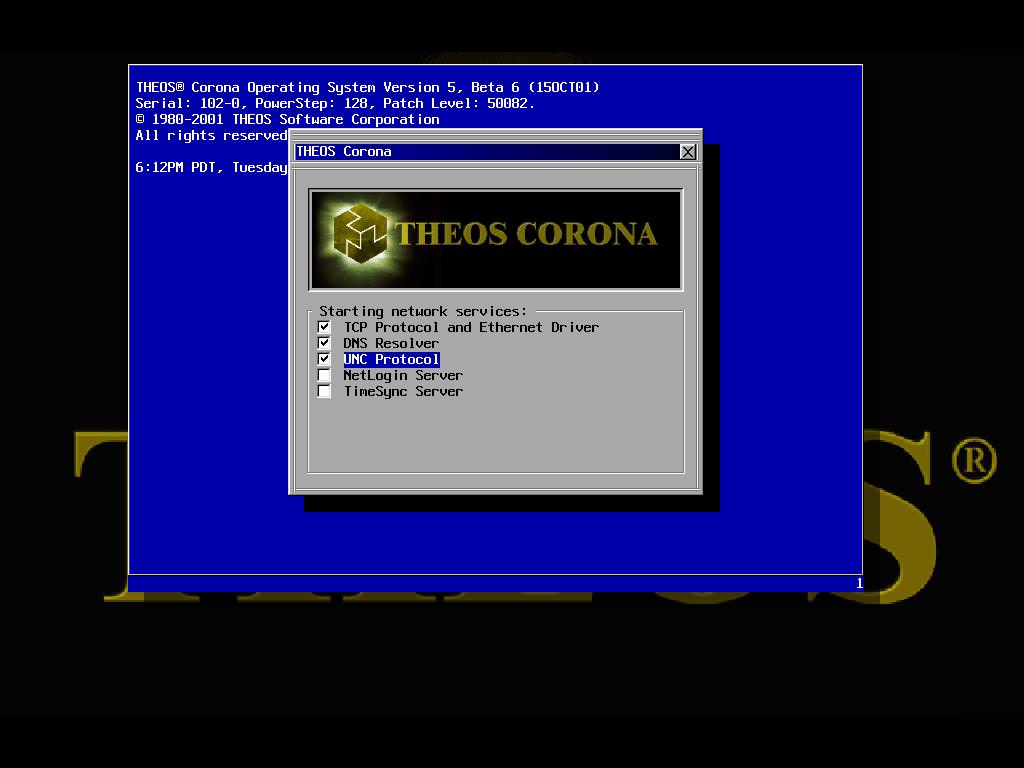Click the TimeSync Server label
Screen dimensions: 1024x768
(403, 391)
